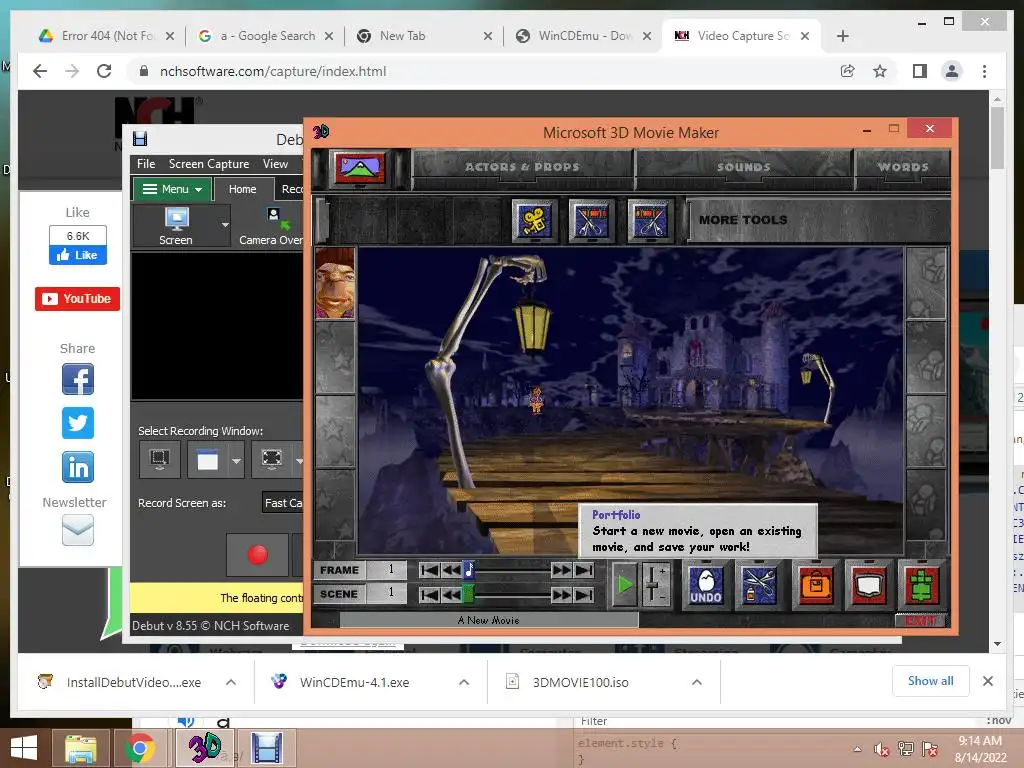Open the Record Screen as format dropdown
1024x768 pixels.
[x=283, y=503]
